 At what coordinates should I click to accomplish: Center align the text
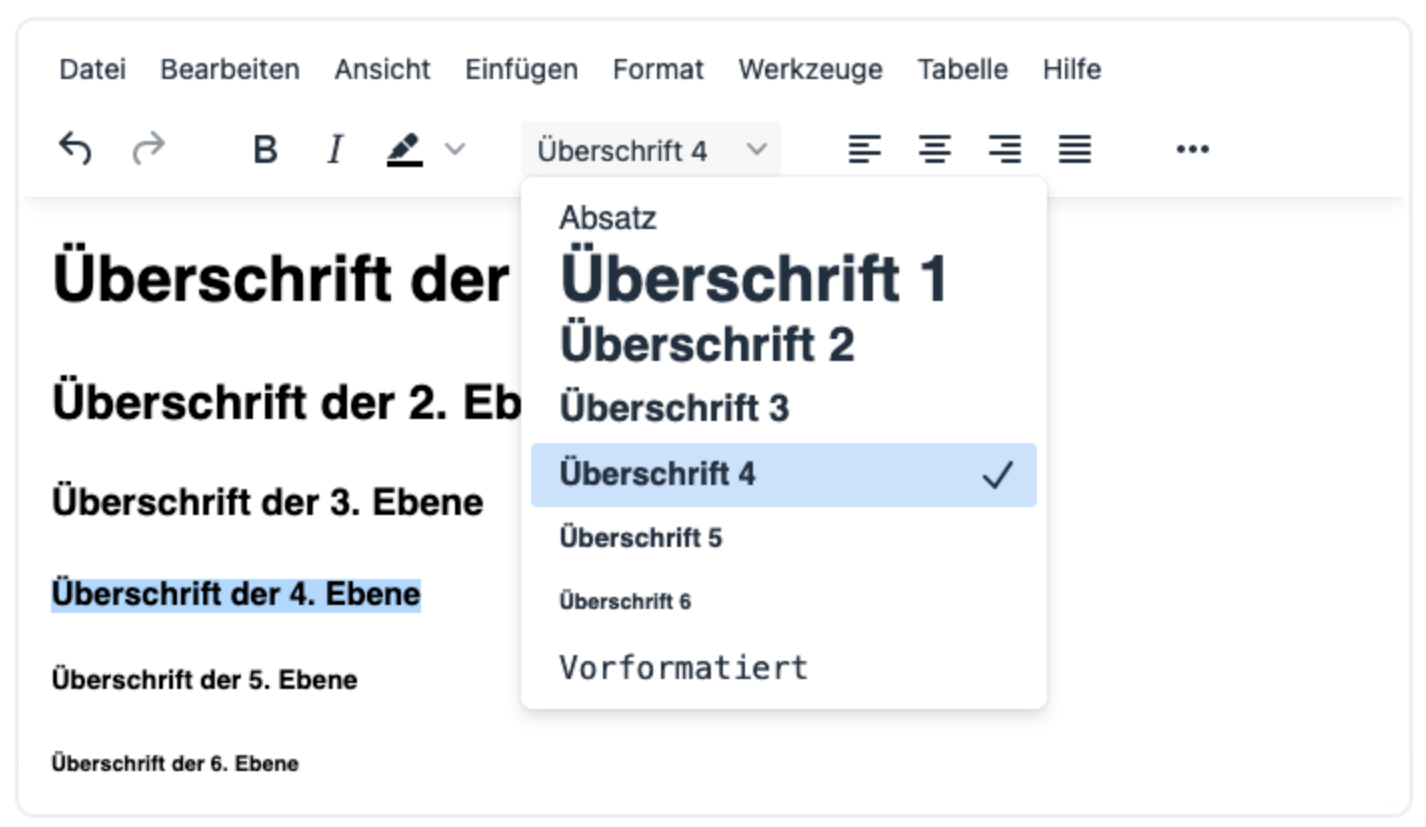[935, 150]
